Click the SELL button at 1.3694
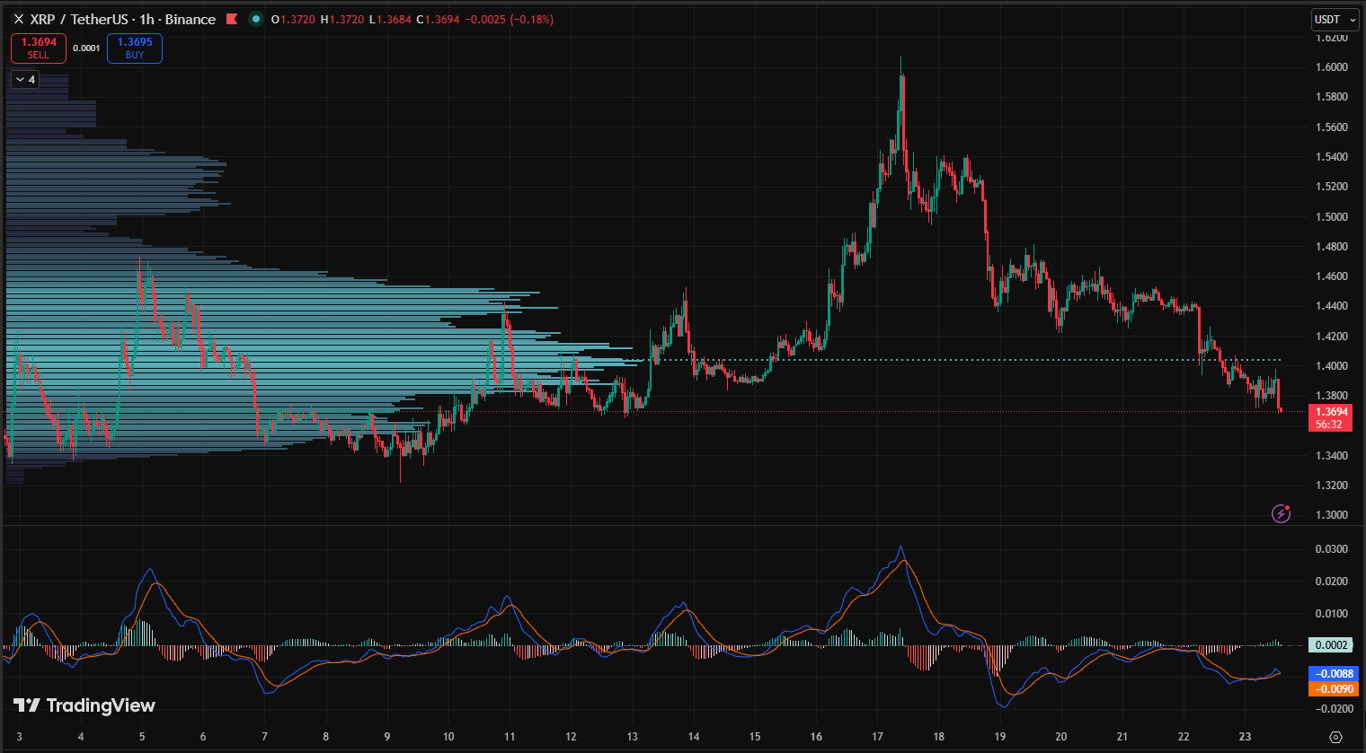This screenshot has height=753, width=1366. (x=38, y=48)
